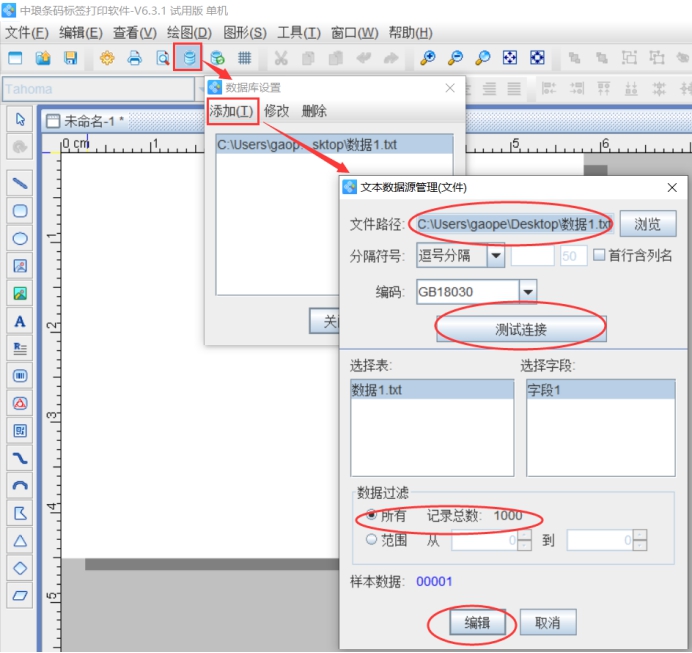Click 添加(I) in database settings
The image size is (692, 653).
(232, 110)
